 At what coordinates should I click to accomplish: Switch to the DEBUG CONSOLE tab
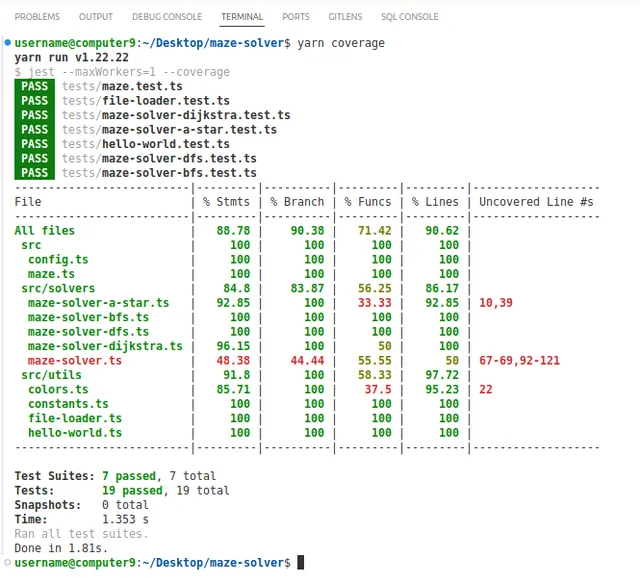tap(167, 17)
